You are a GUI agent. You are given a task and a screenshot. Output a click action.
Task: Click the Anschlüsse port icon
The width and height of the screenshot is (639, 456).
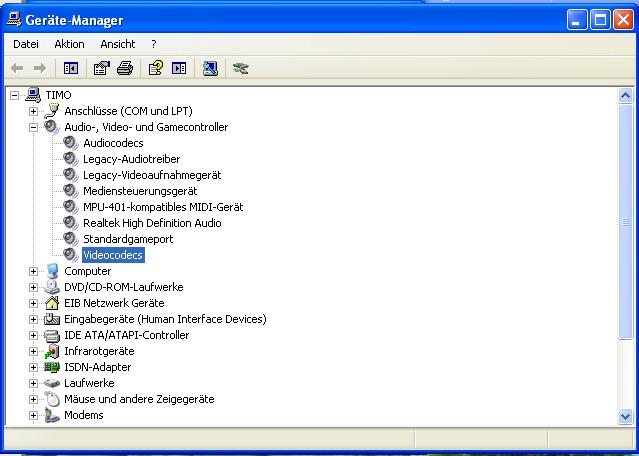click(52, 111)
